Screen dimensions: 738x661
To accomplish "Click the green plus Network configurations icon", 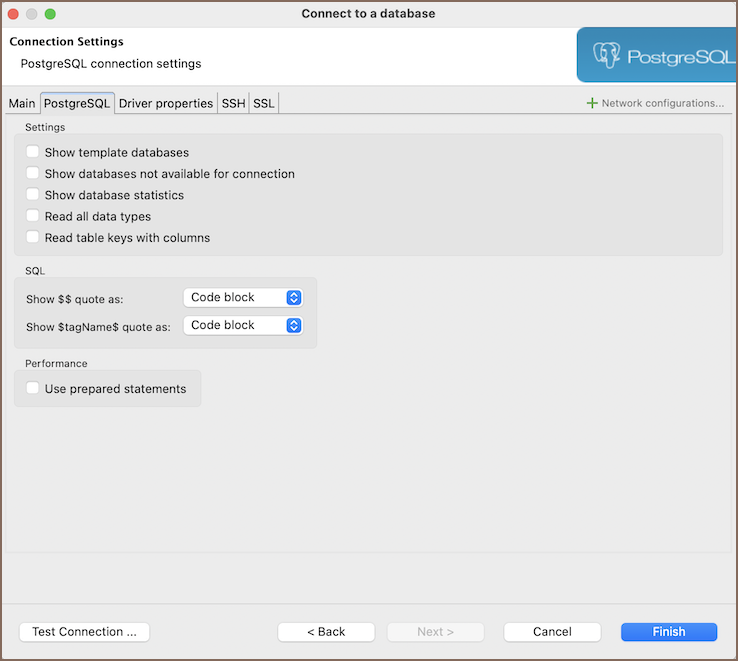I will 592,103.
